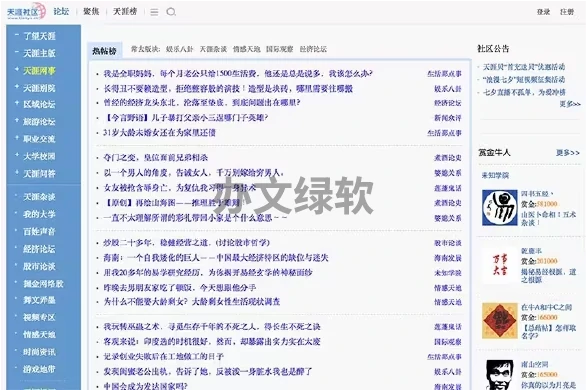Expand the 天涯别院 sidebar section

click(16, 87)
